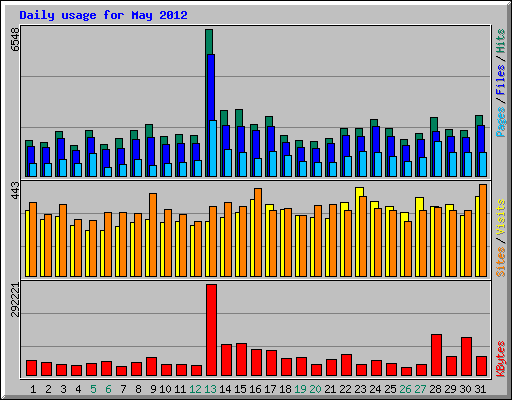Click the blue "Files" legend label
Image resolution: width=512 pixels, height=400 pixels.
click(501, 79)
